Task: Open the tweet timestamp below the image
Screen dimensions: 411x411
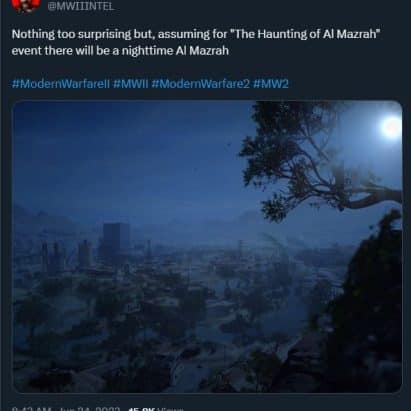Action: coord(32,409)
